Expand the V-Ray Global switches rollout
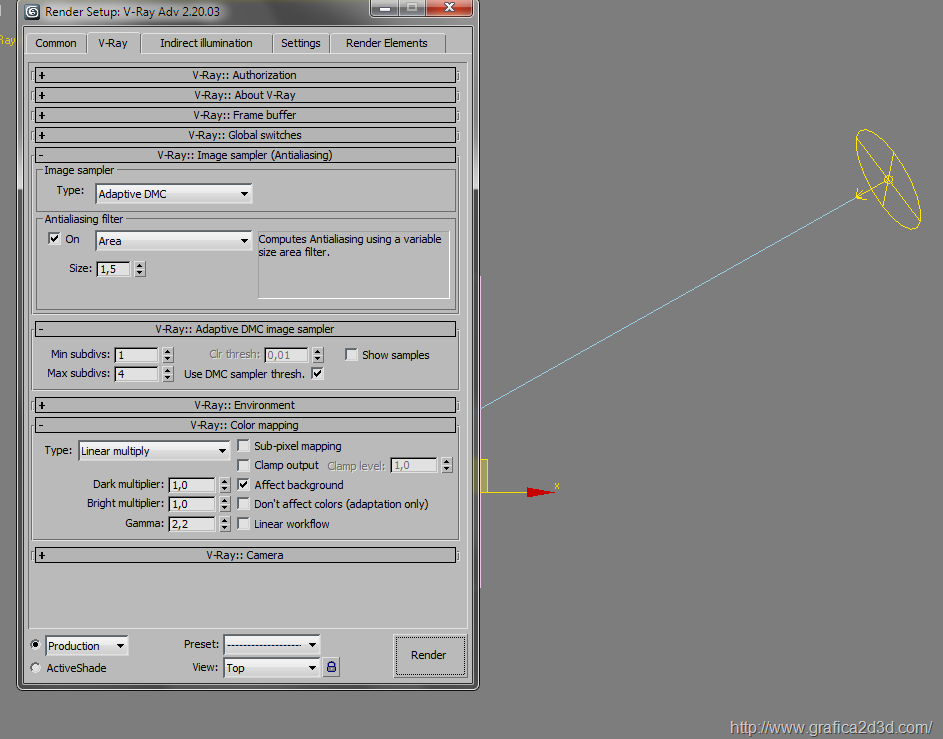The width and height of the screenshot is (943, 739). (245, 135)
